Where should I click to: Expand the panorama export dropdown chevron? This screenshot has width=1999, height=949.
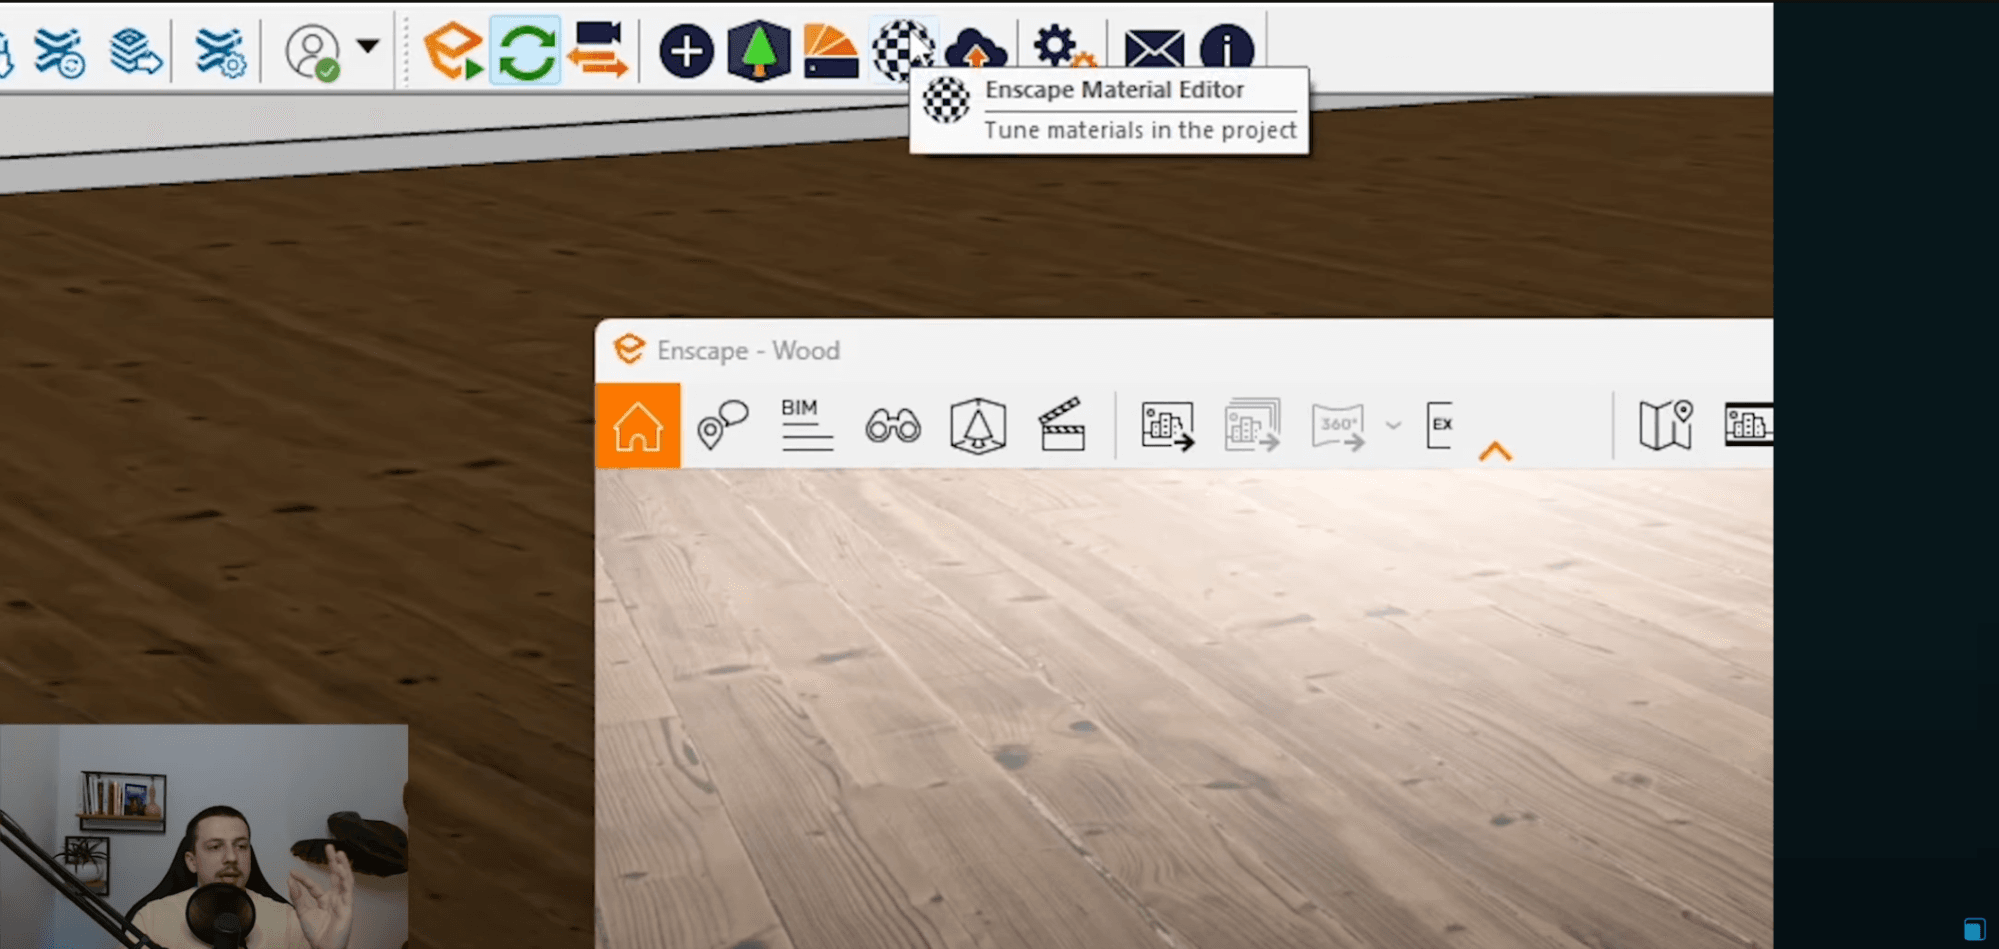(1393, 426)
